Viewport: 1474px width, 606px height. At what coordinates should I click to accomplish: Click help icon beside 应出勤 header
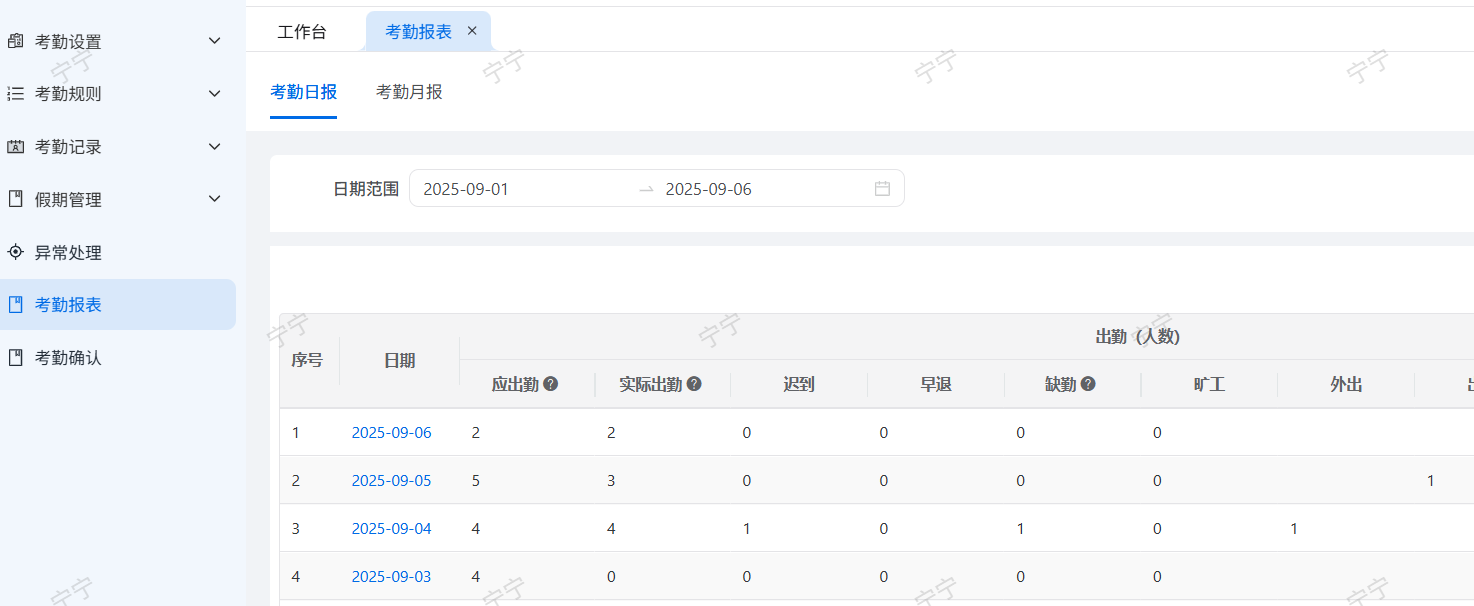point(550,384)
